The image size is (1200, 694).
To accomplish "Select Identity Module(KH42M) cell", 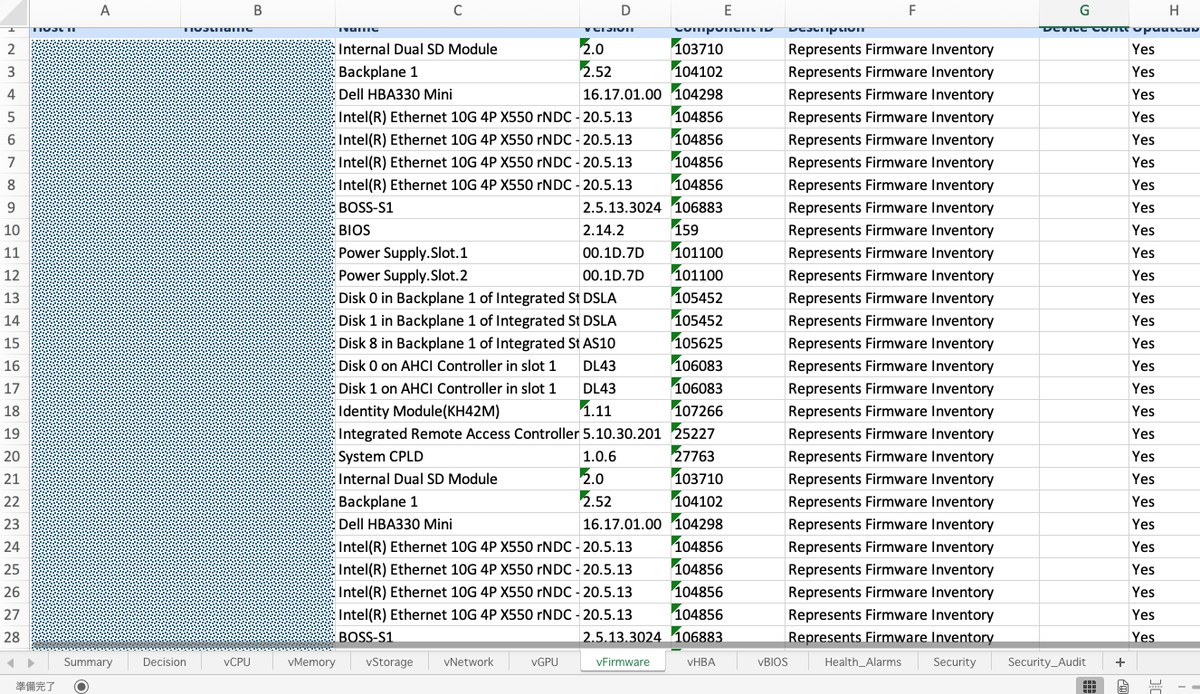I will (457, 411).
